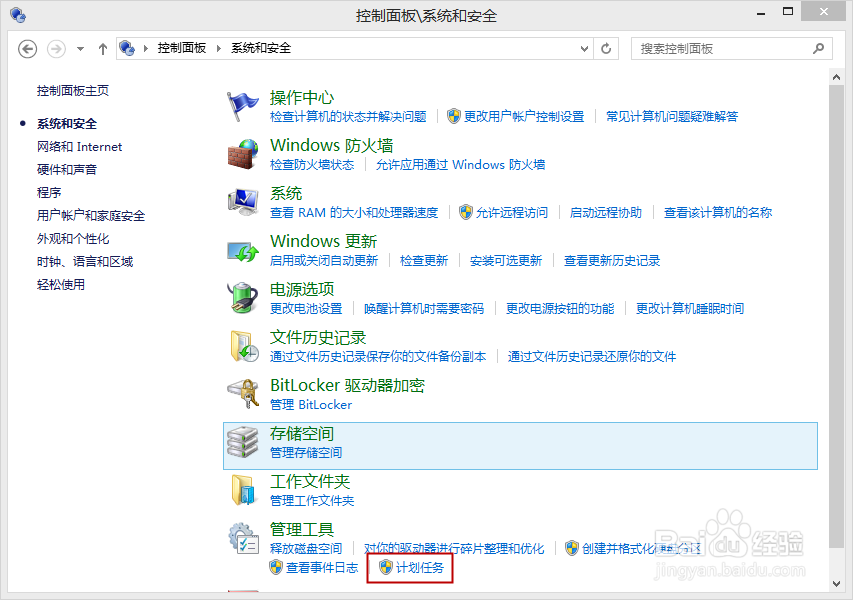Click the Refresh button in address bar
853x600 pixels.
tap(606, 49)
